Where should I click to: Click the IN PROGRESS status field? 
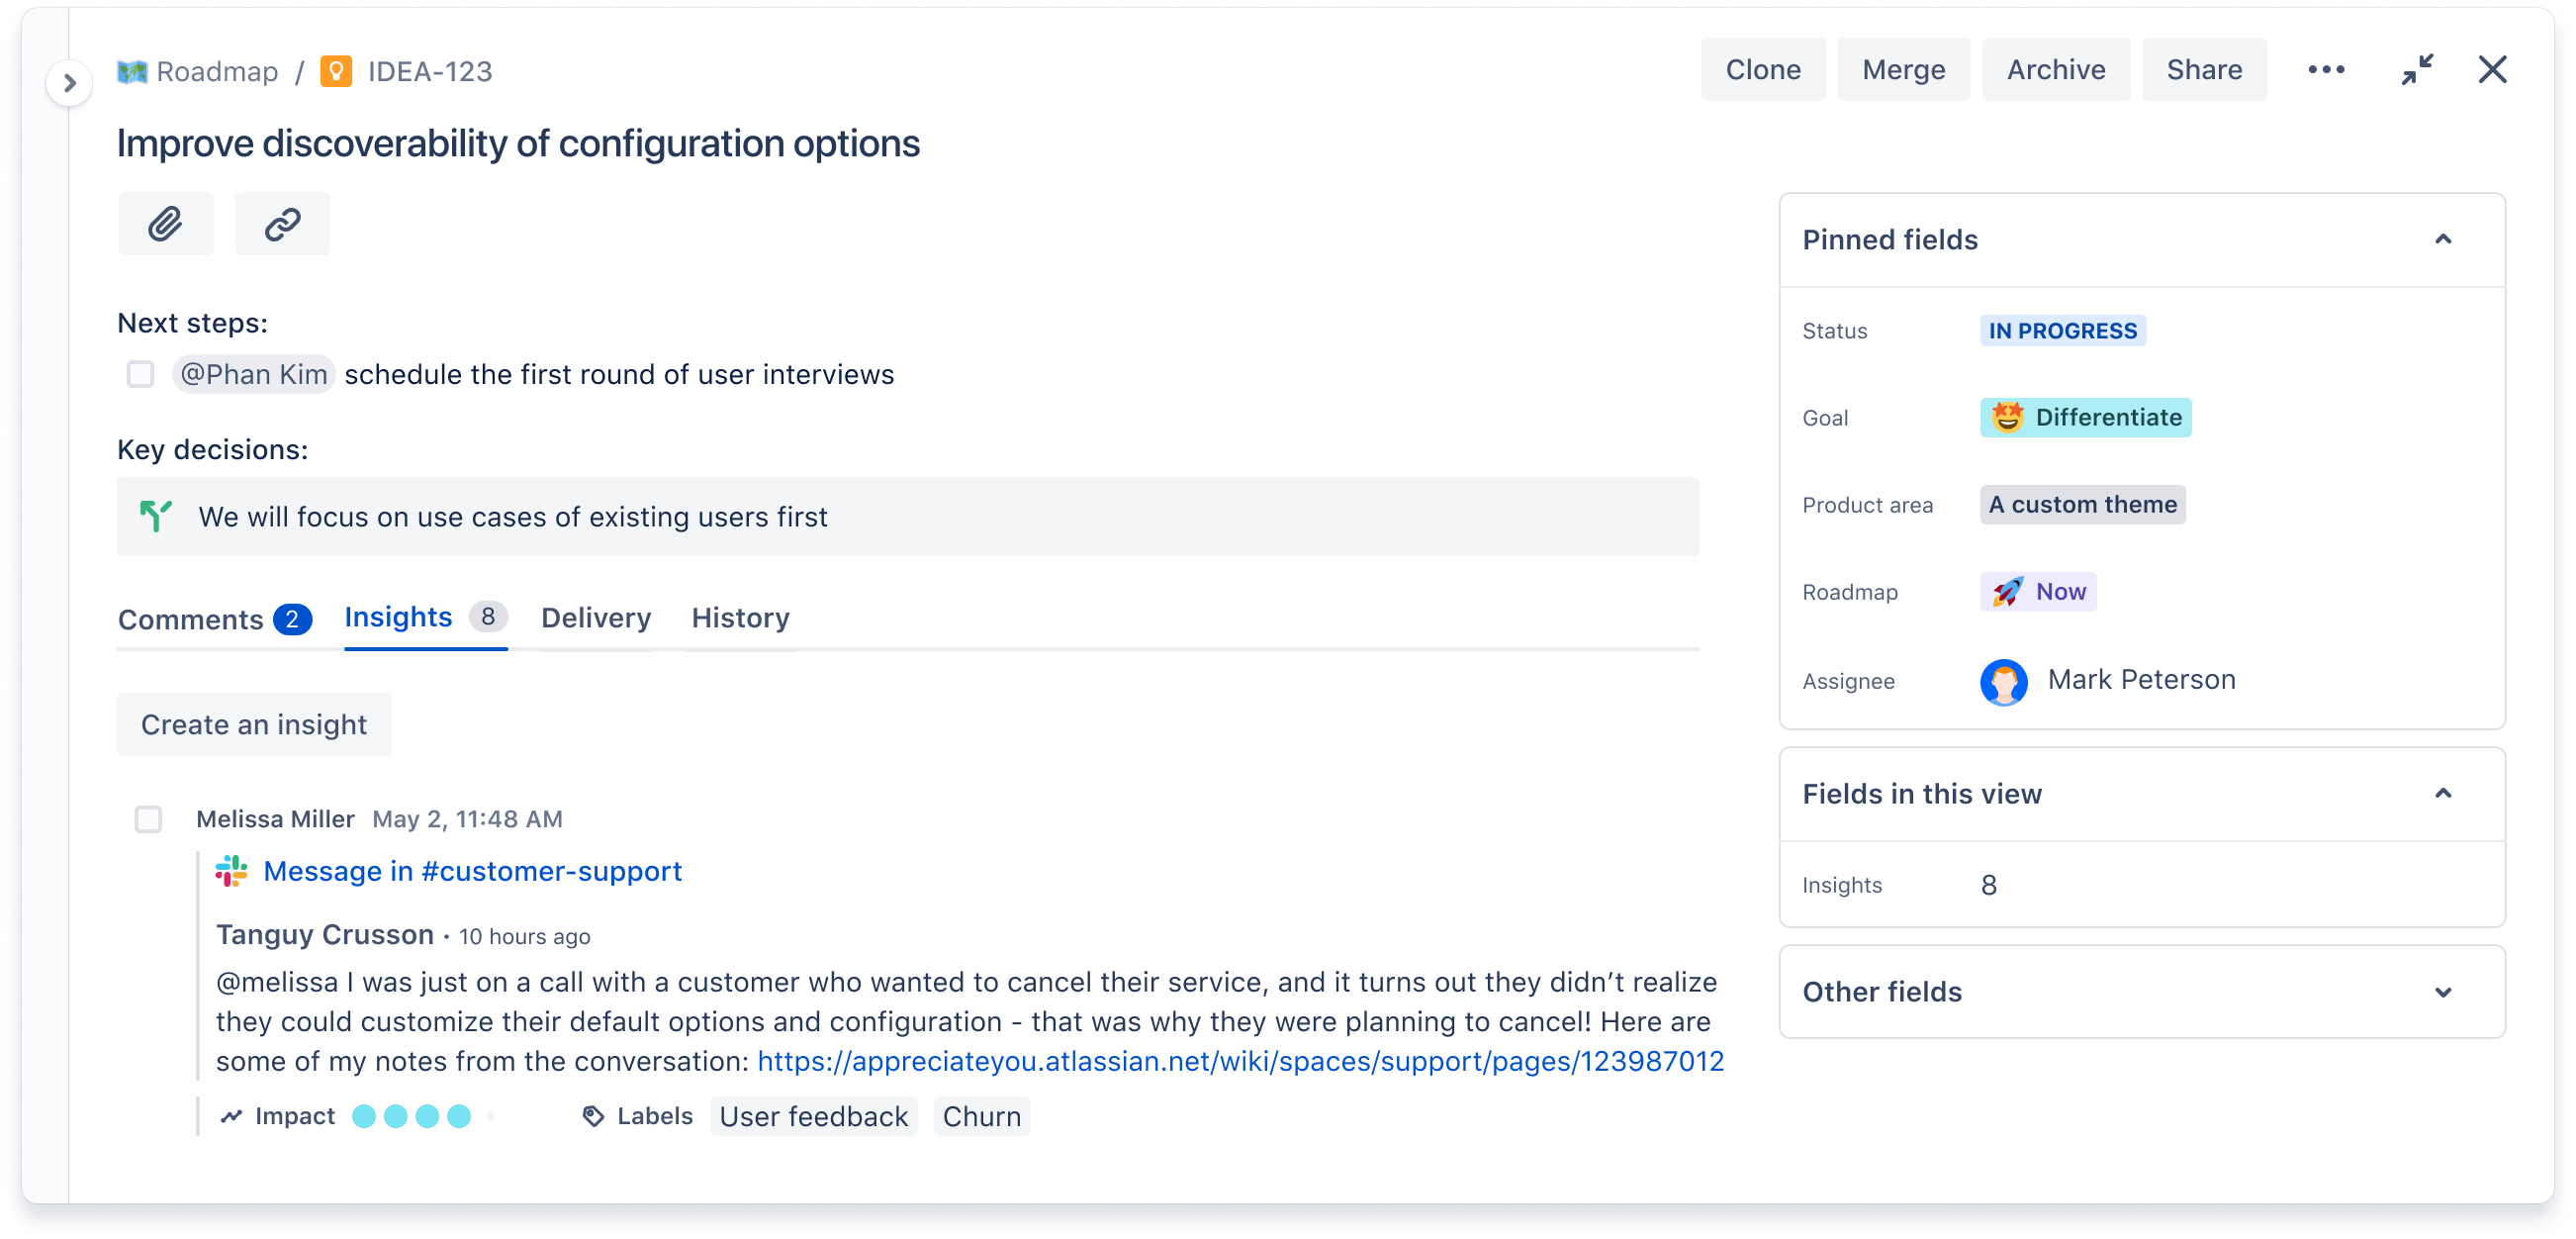pos(2062,330)
